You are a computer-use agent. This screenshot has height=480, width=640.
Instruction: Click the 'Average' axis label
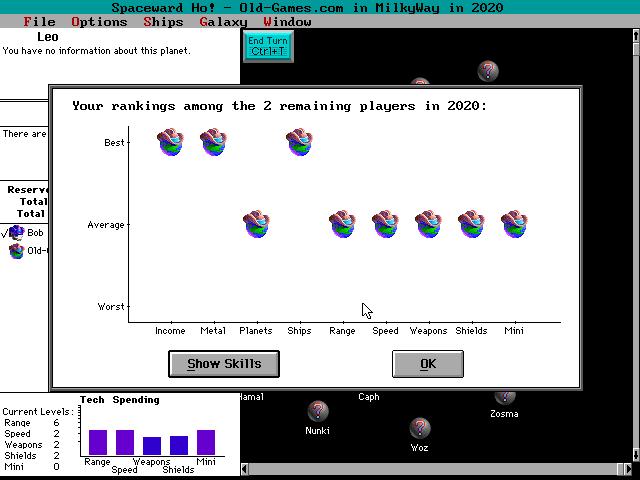[106, 225]
